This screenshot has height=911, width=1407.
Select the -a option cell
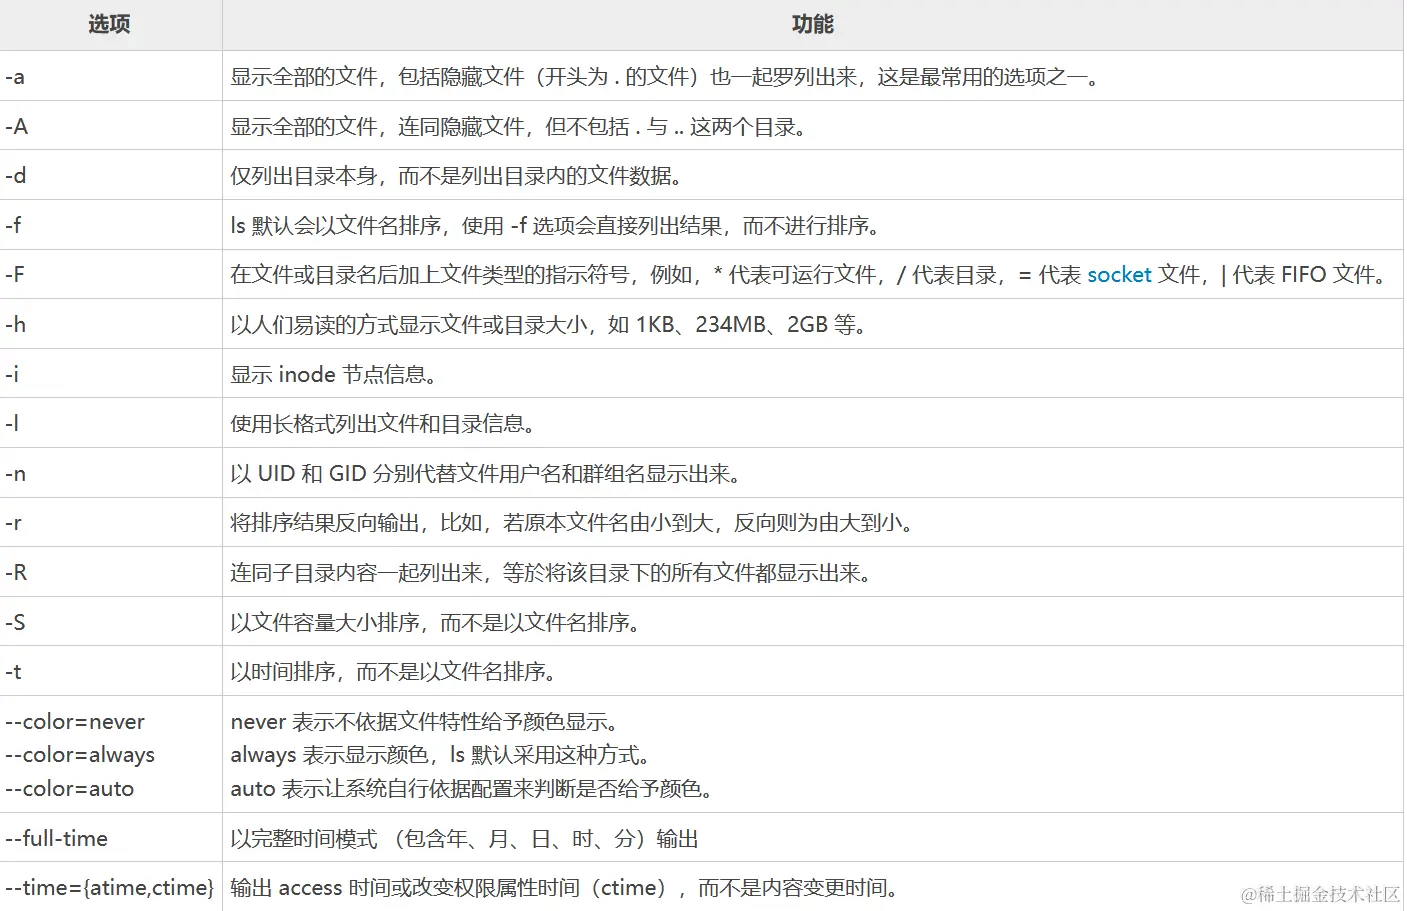tap(110, 76)
